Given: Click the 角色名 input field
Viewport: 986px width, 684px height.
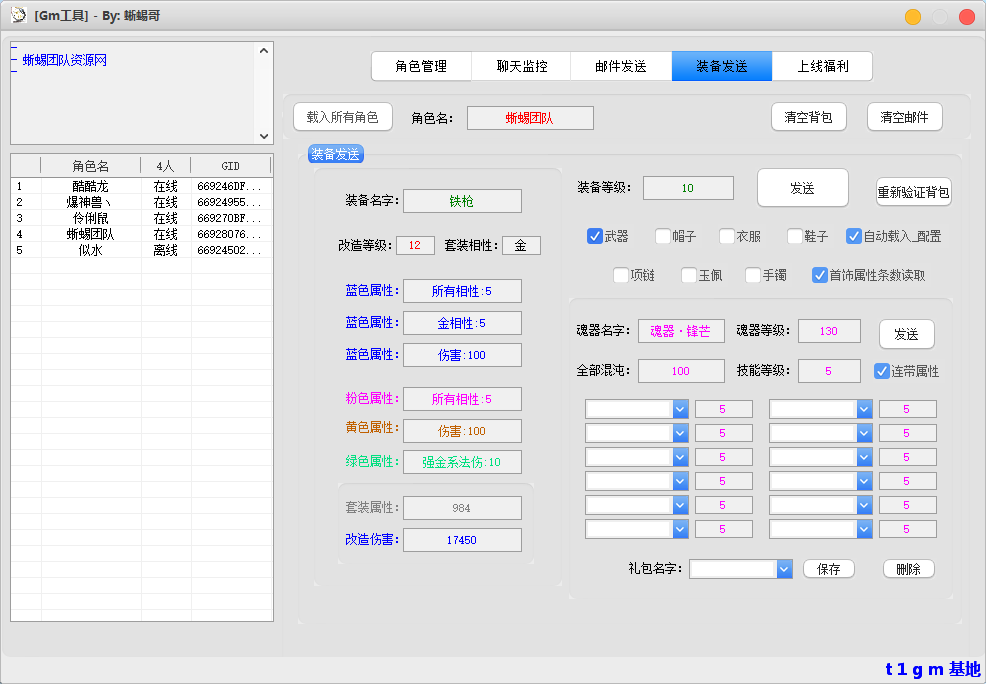Looking at the screenshot, I should click(x=530, y=118).
